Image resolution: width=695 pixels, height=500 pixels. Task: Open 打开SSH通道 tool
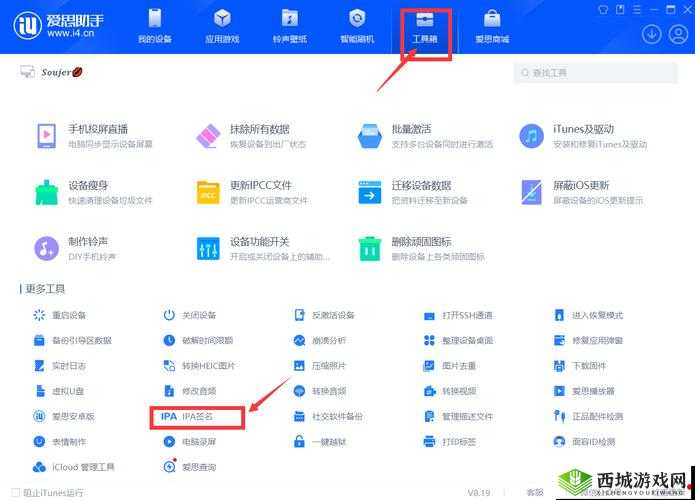[458, 315]
